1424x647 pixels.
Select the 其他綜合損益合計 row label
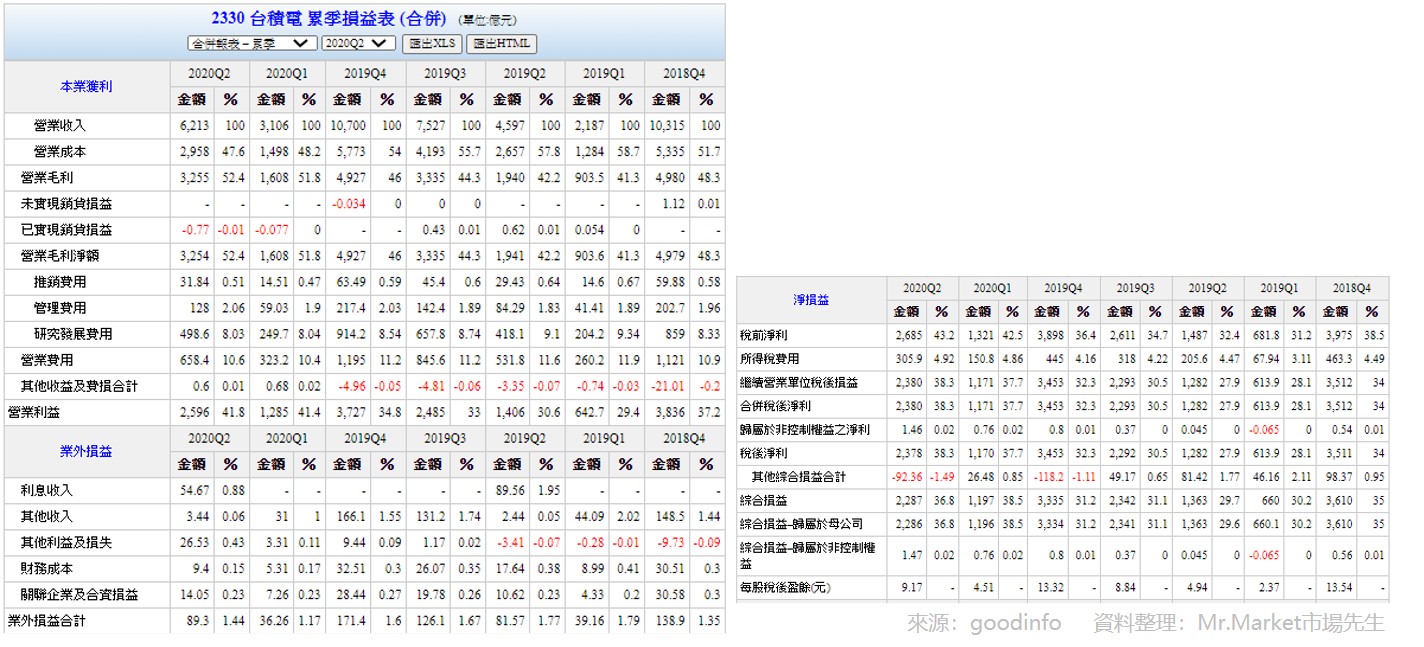tap(799, 477)
